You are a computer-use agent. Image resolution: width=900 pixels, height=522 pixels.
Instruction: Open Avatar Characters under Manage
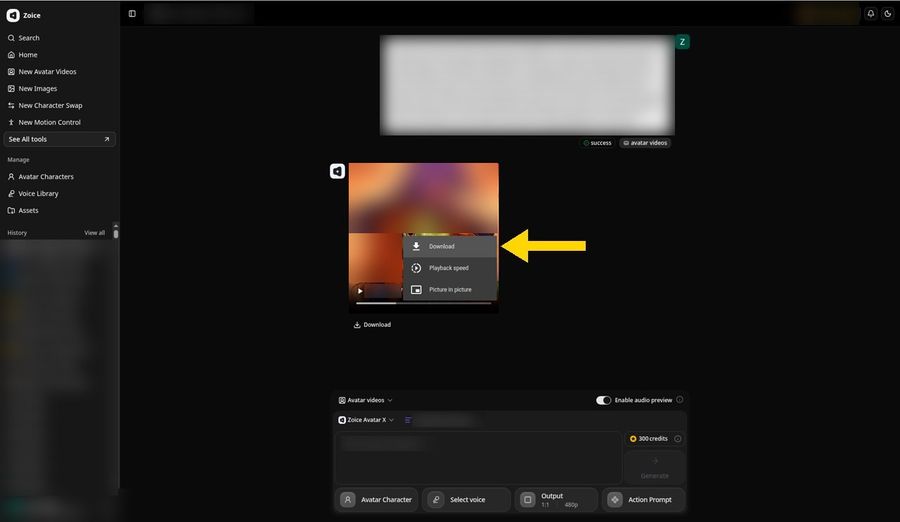[x=41, y=177]
